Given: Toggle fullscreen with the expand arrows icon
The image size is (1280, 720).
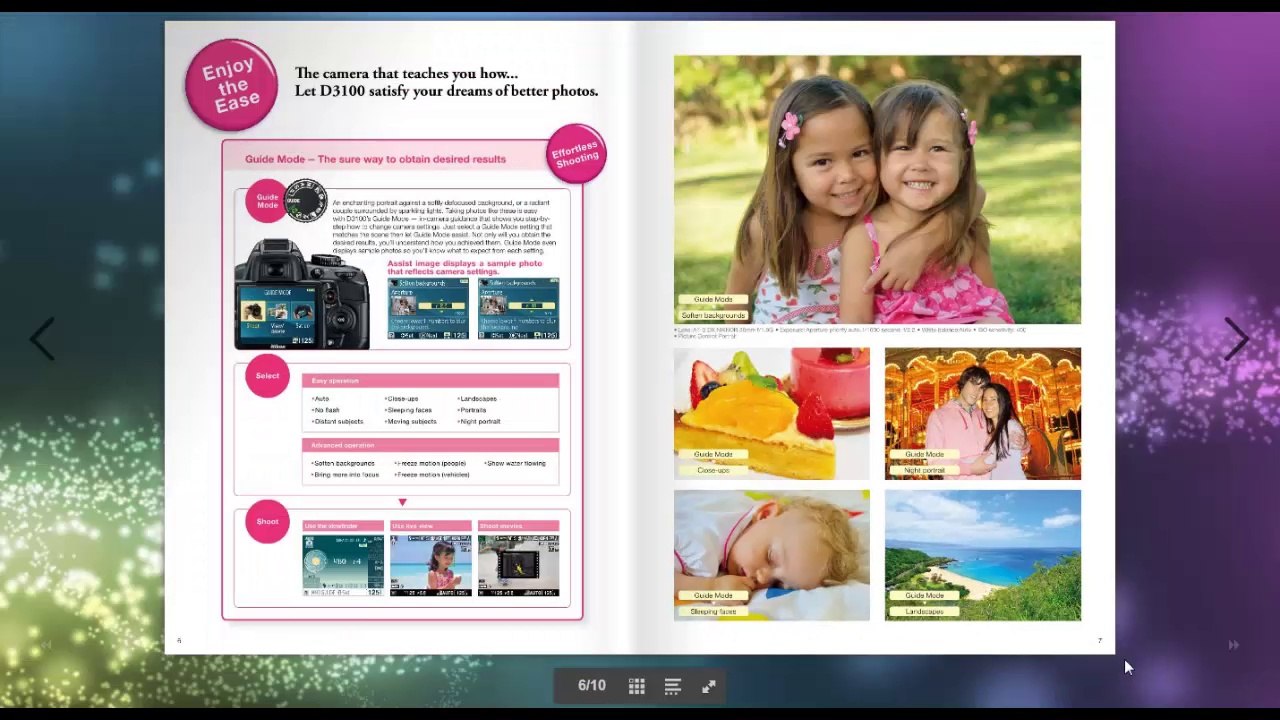Looking at the screenshot, I should coord(709,686).
